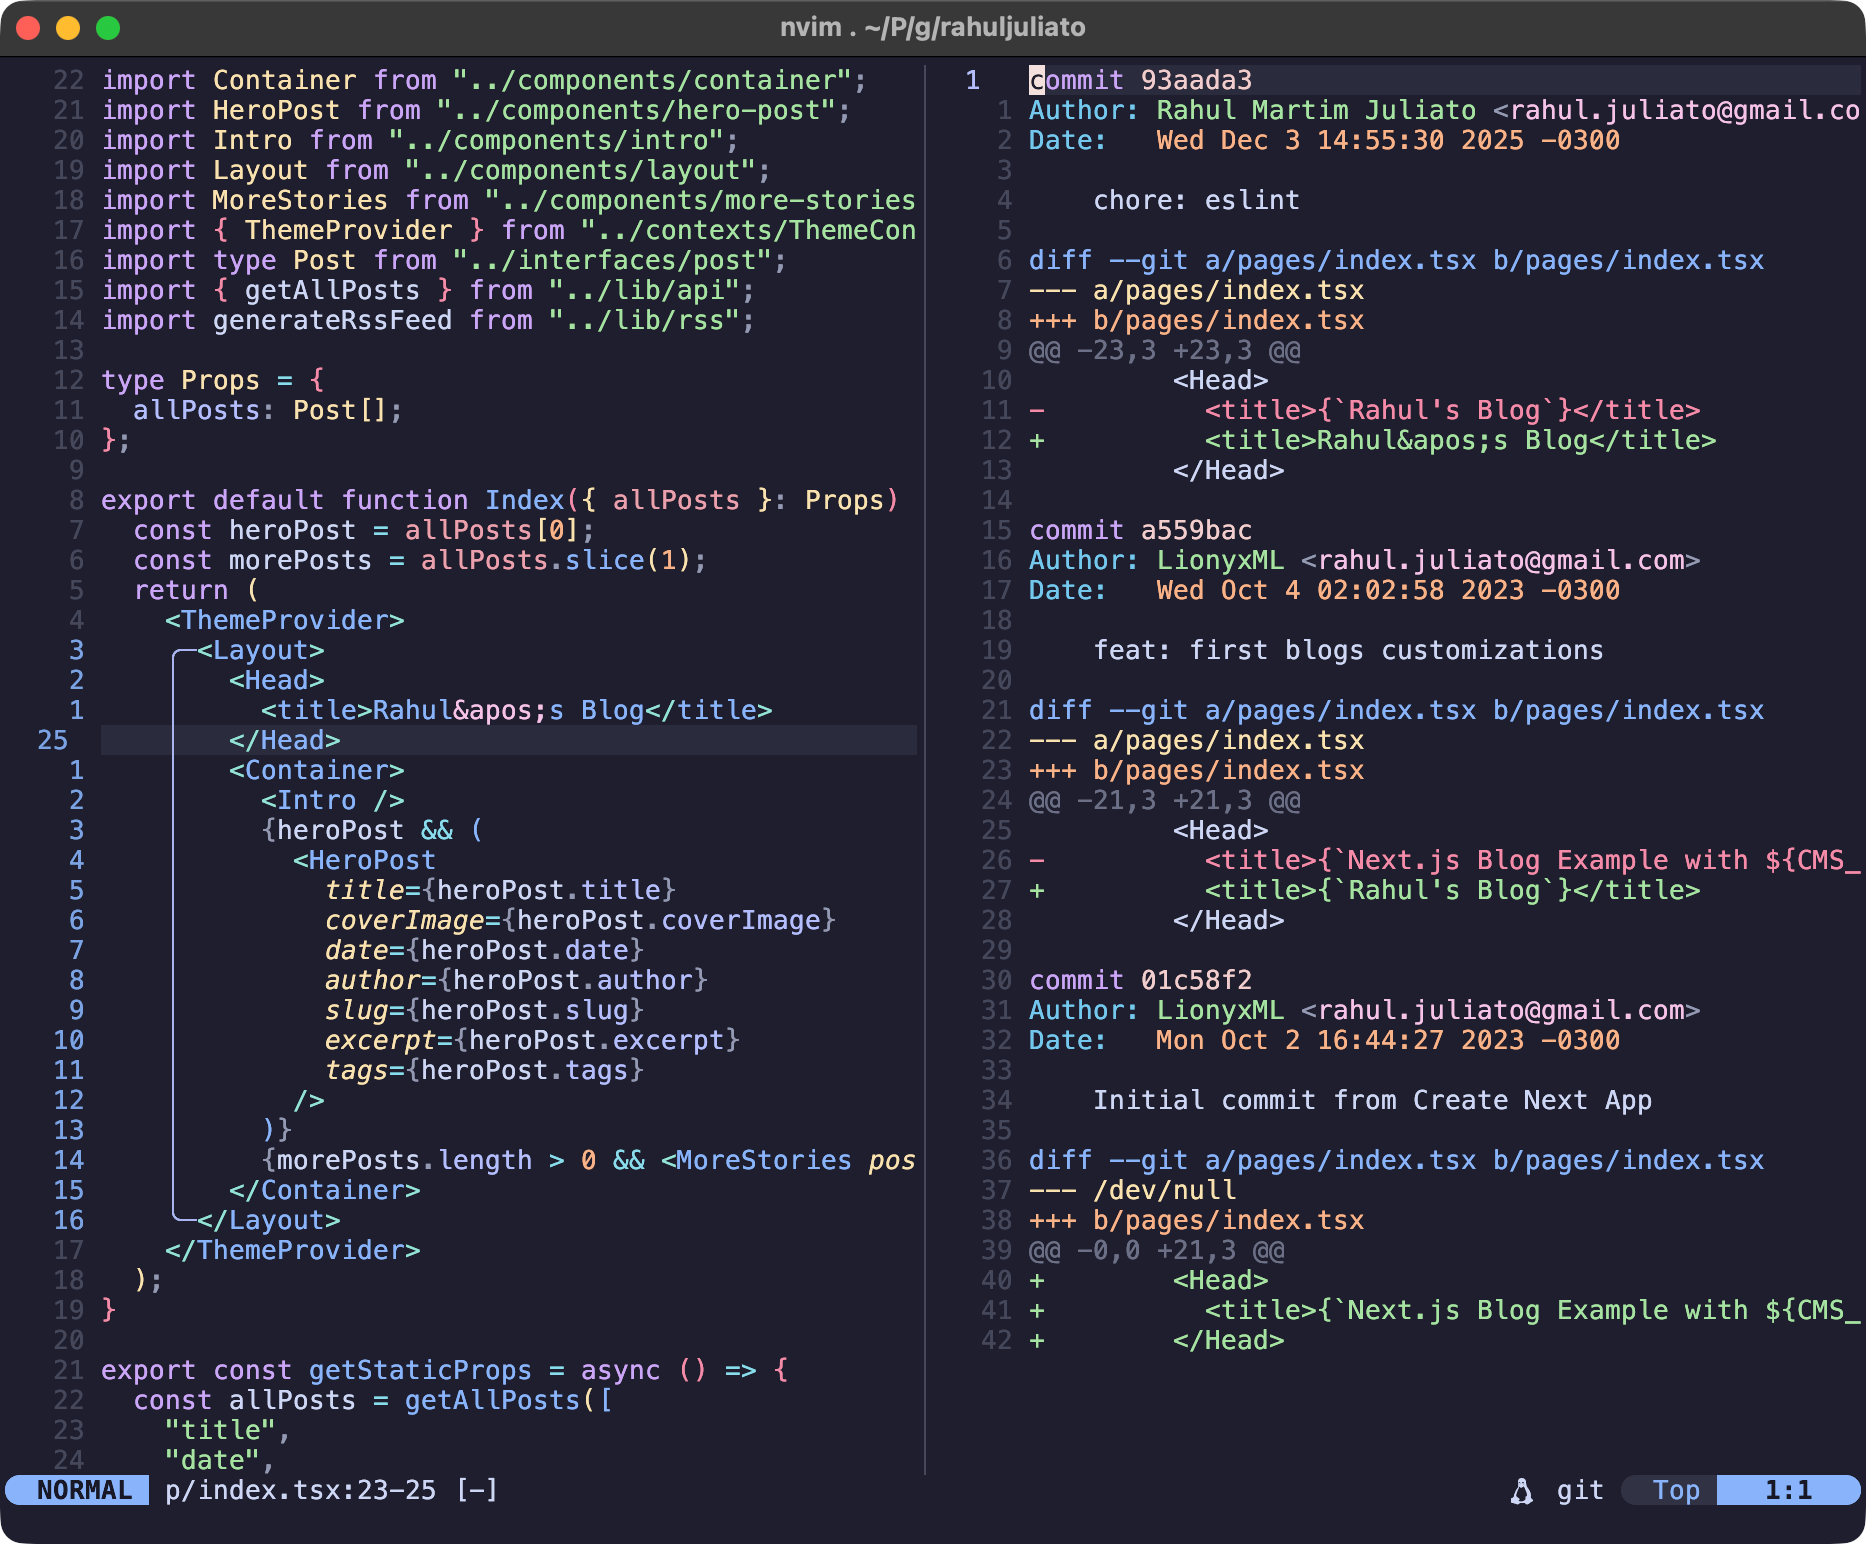Click 'const morePosts = allPosts.slice(1);' line

[x=420, y=560]
